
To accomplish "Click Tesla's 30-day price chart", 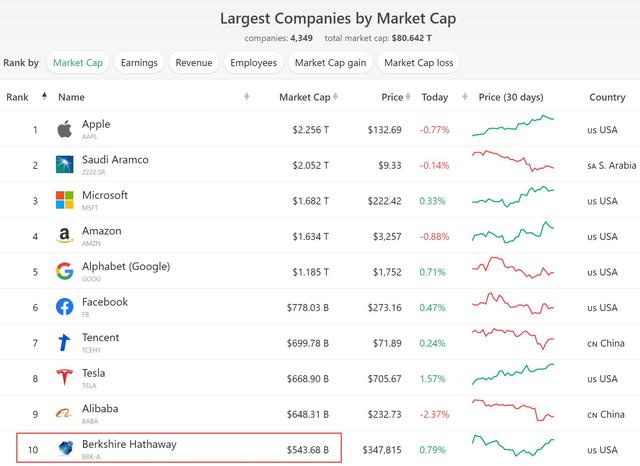I will tap(513, 378).
